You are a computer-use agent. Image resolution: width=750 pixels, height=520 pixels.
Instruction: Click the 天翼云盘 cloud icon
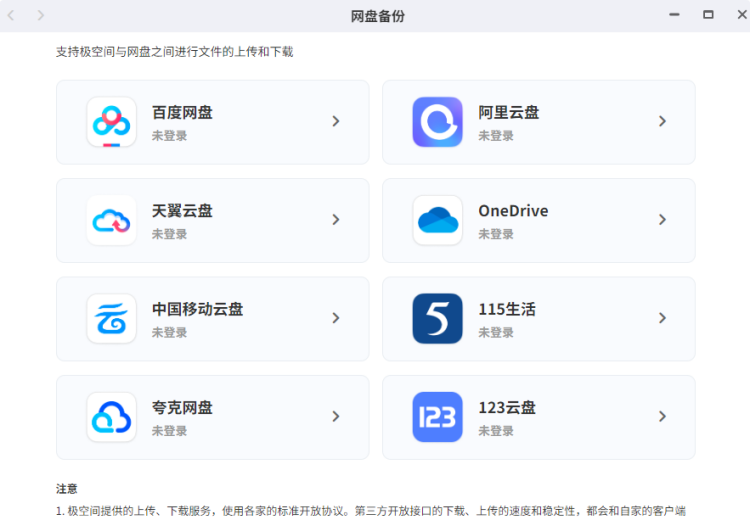[111, 220]
